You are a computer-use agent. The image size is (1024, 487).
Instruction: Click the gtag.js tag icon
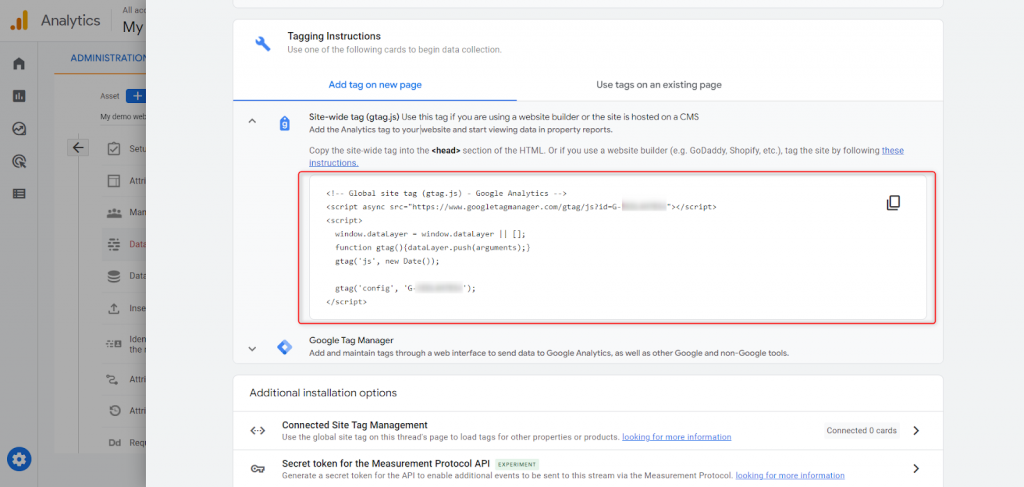pos(284,123)
